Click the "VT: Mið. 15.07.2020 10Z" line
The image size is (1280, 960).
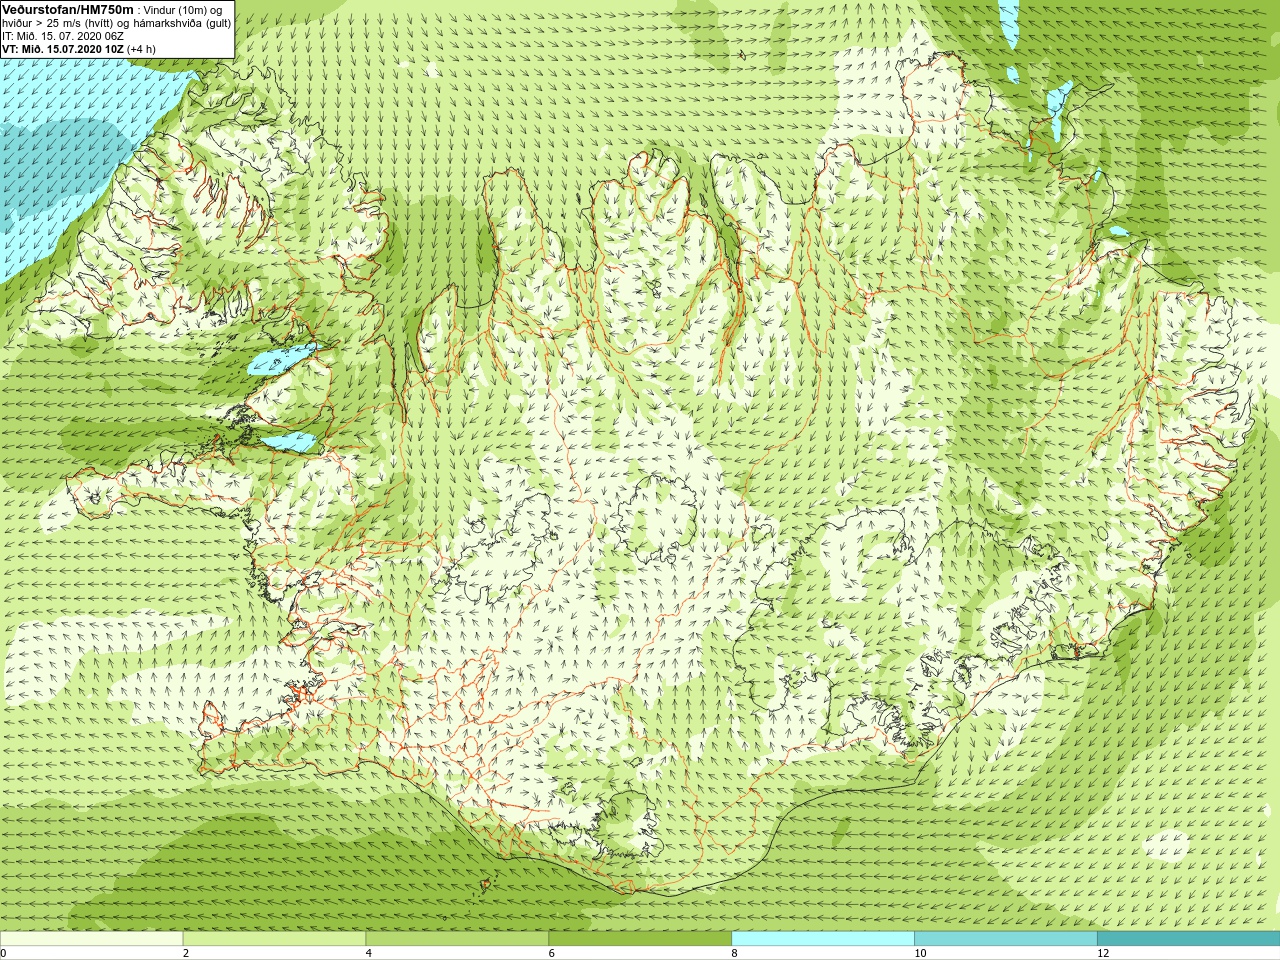(x=62, y=49)
